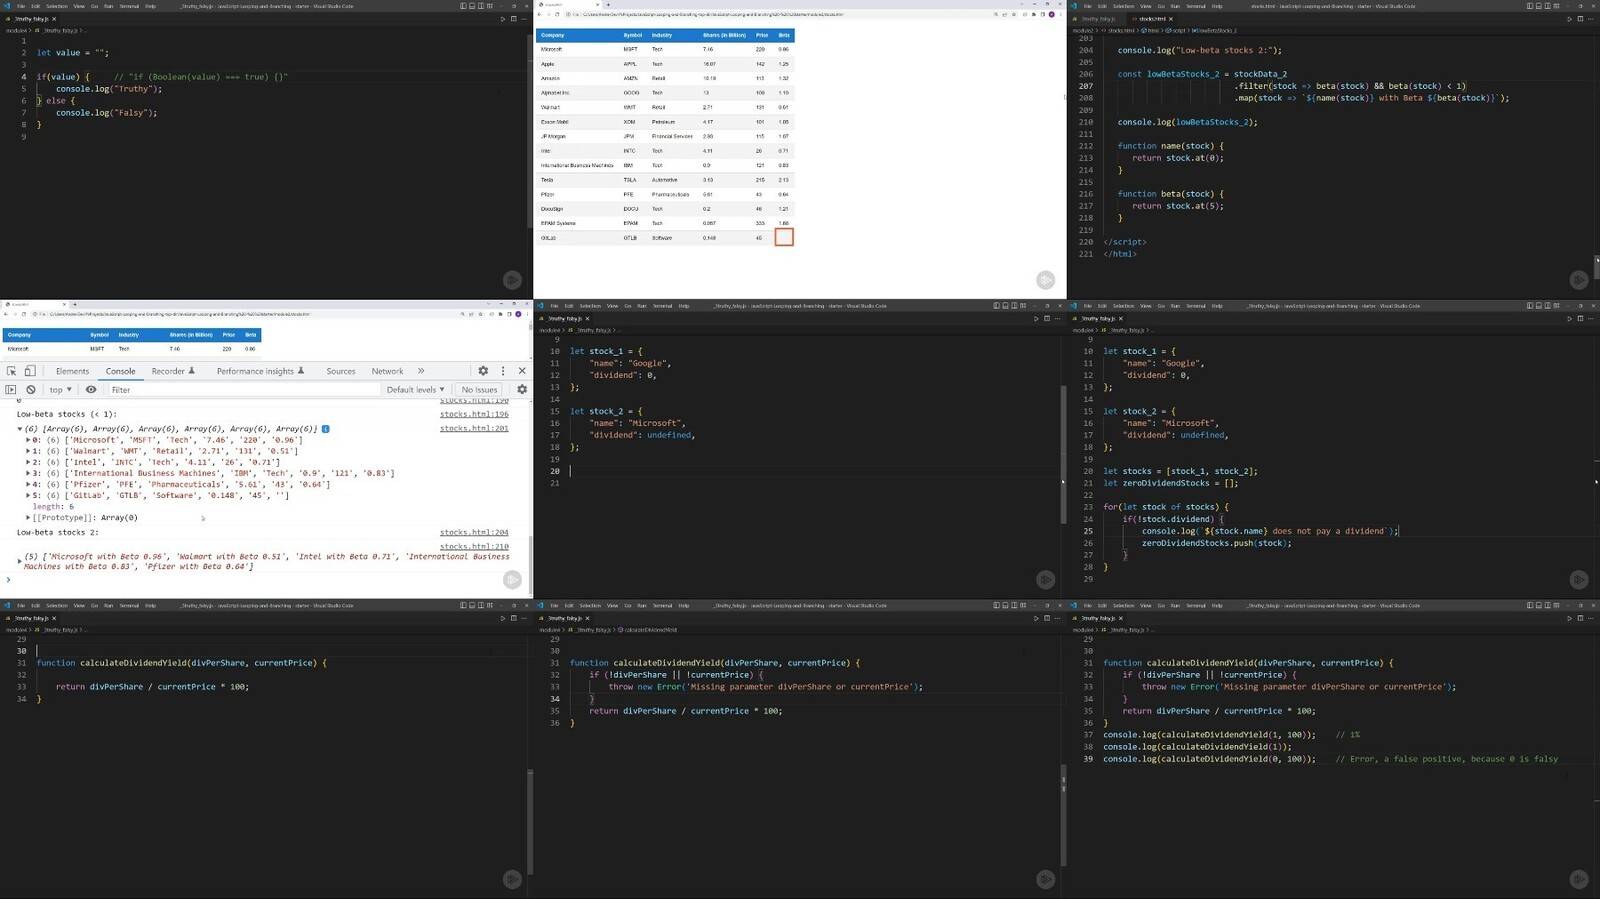
Task: Open the Performance insights tab
Action: click(x=260, y=371)
